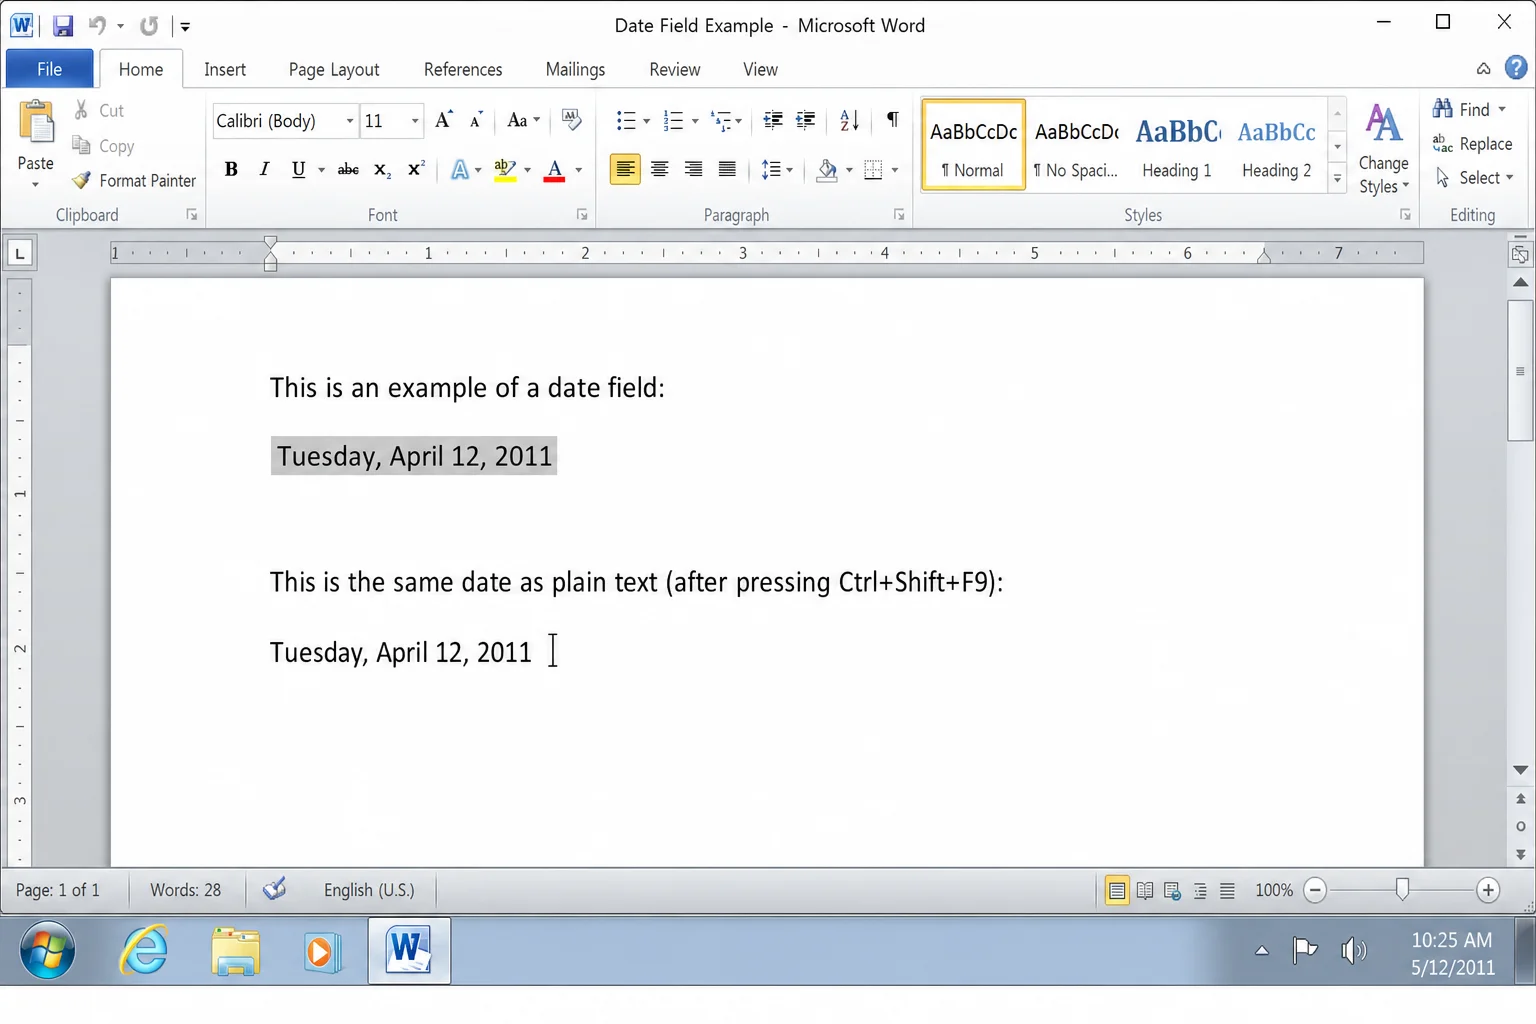Switch to the Insert tab

(225, 69)
